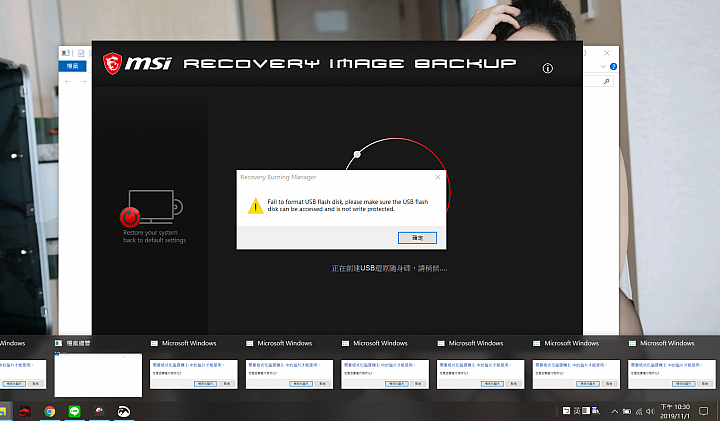
Task: Switch input language with 英 indicator
Action: click(x=577, y=411)
